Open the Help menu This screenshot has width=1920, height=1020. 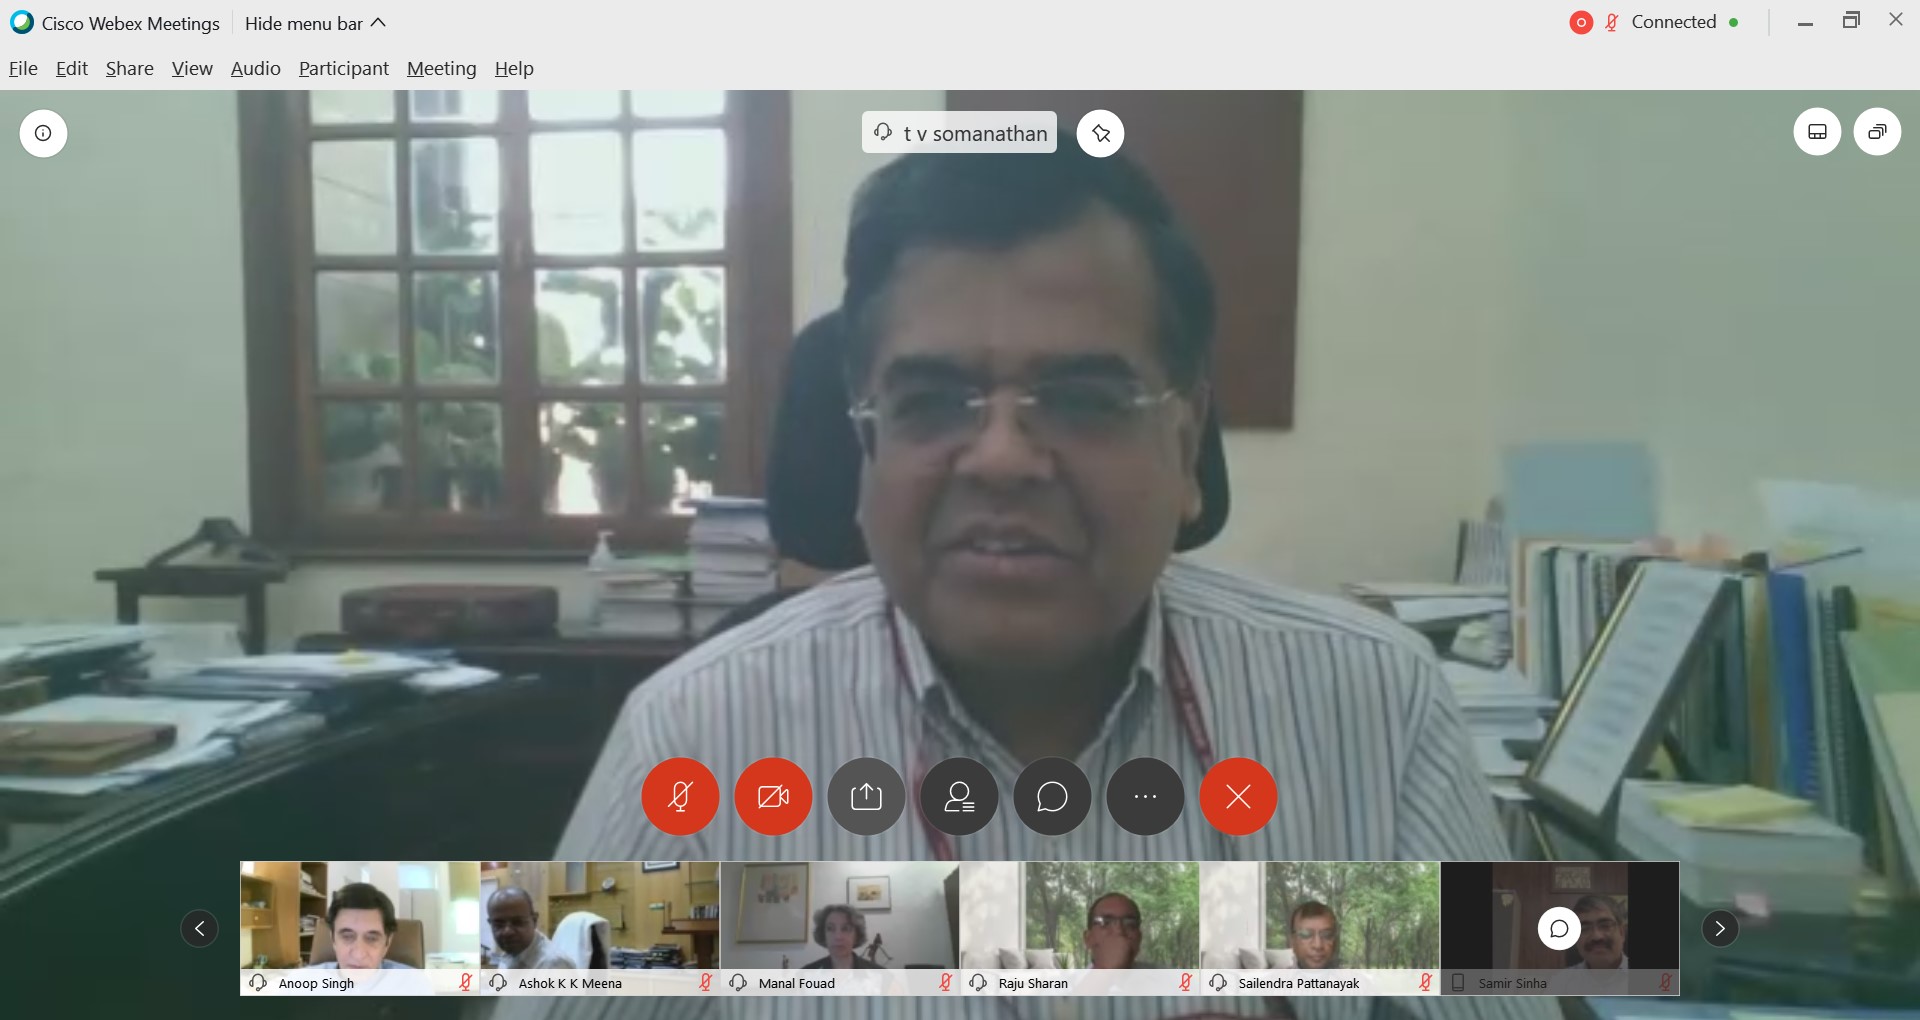pyautogui.click(x=514, y=68)
